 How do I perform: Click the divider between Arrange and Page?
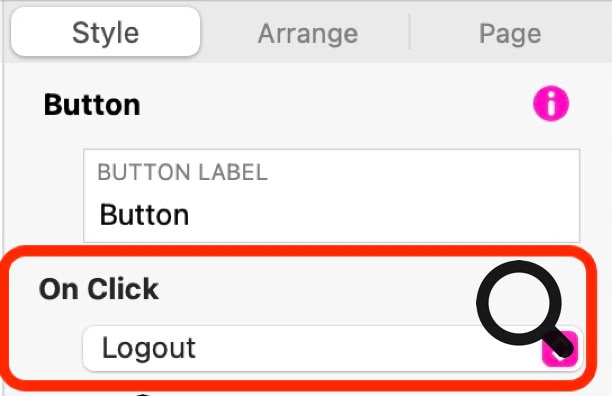click(409, 32)
